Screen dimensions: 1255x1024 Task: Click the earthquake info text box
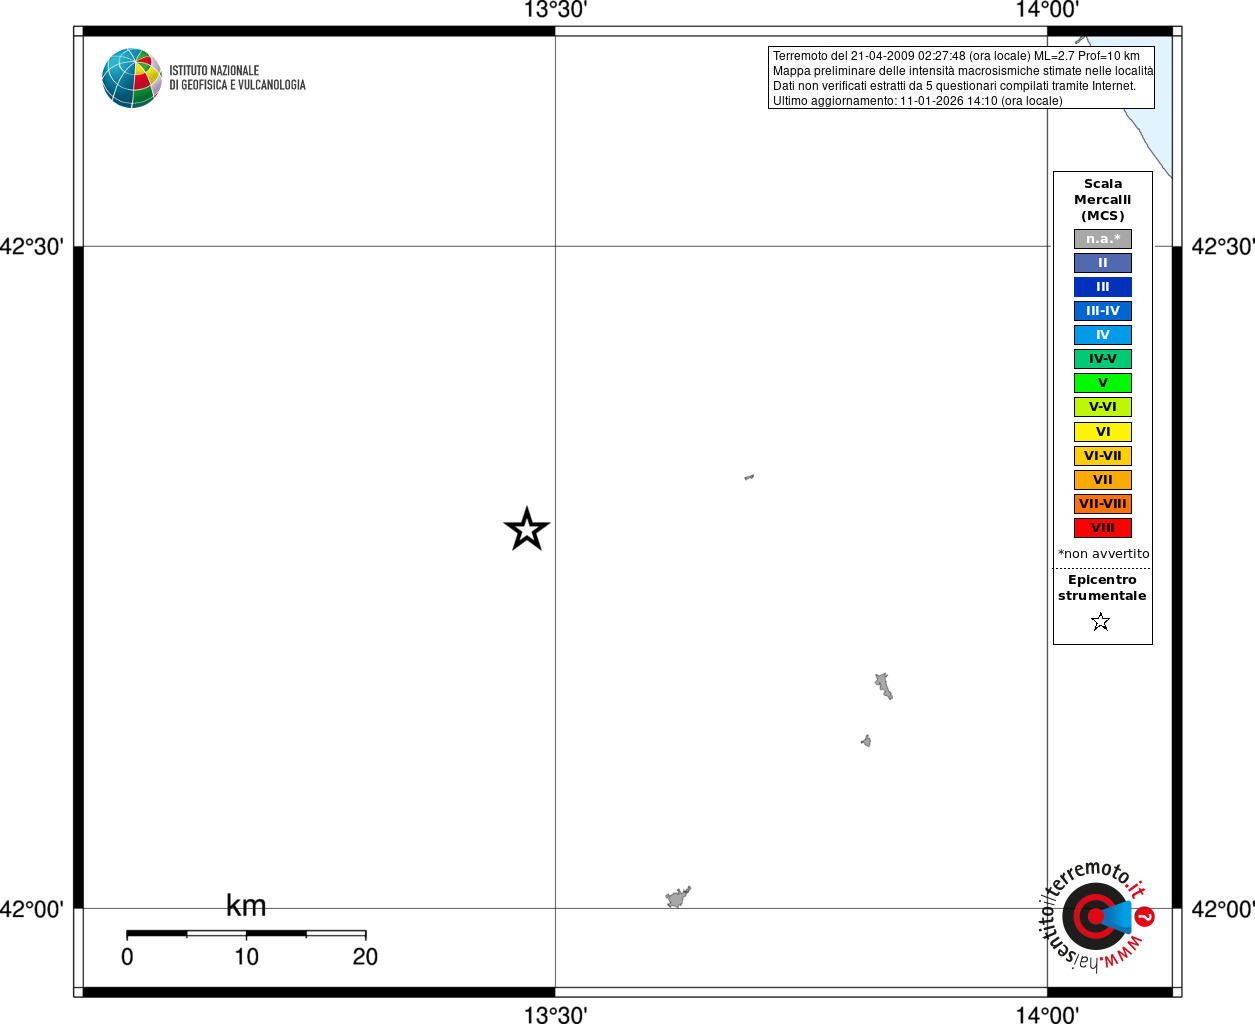point(961,78)
